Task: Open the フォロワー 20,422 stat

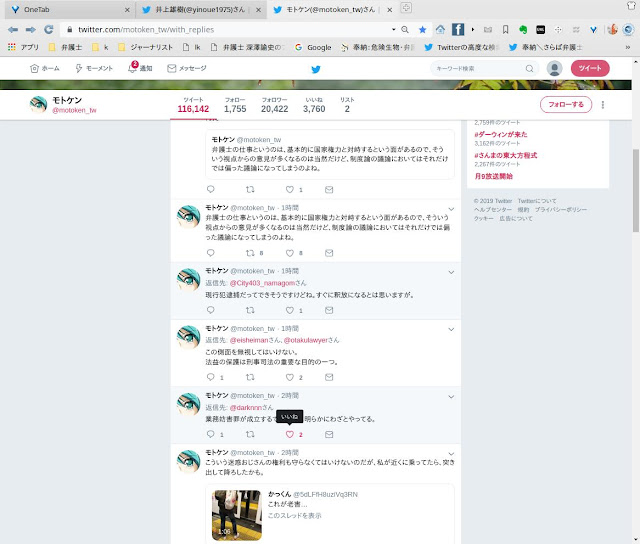Action: coord(274,105)
